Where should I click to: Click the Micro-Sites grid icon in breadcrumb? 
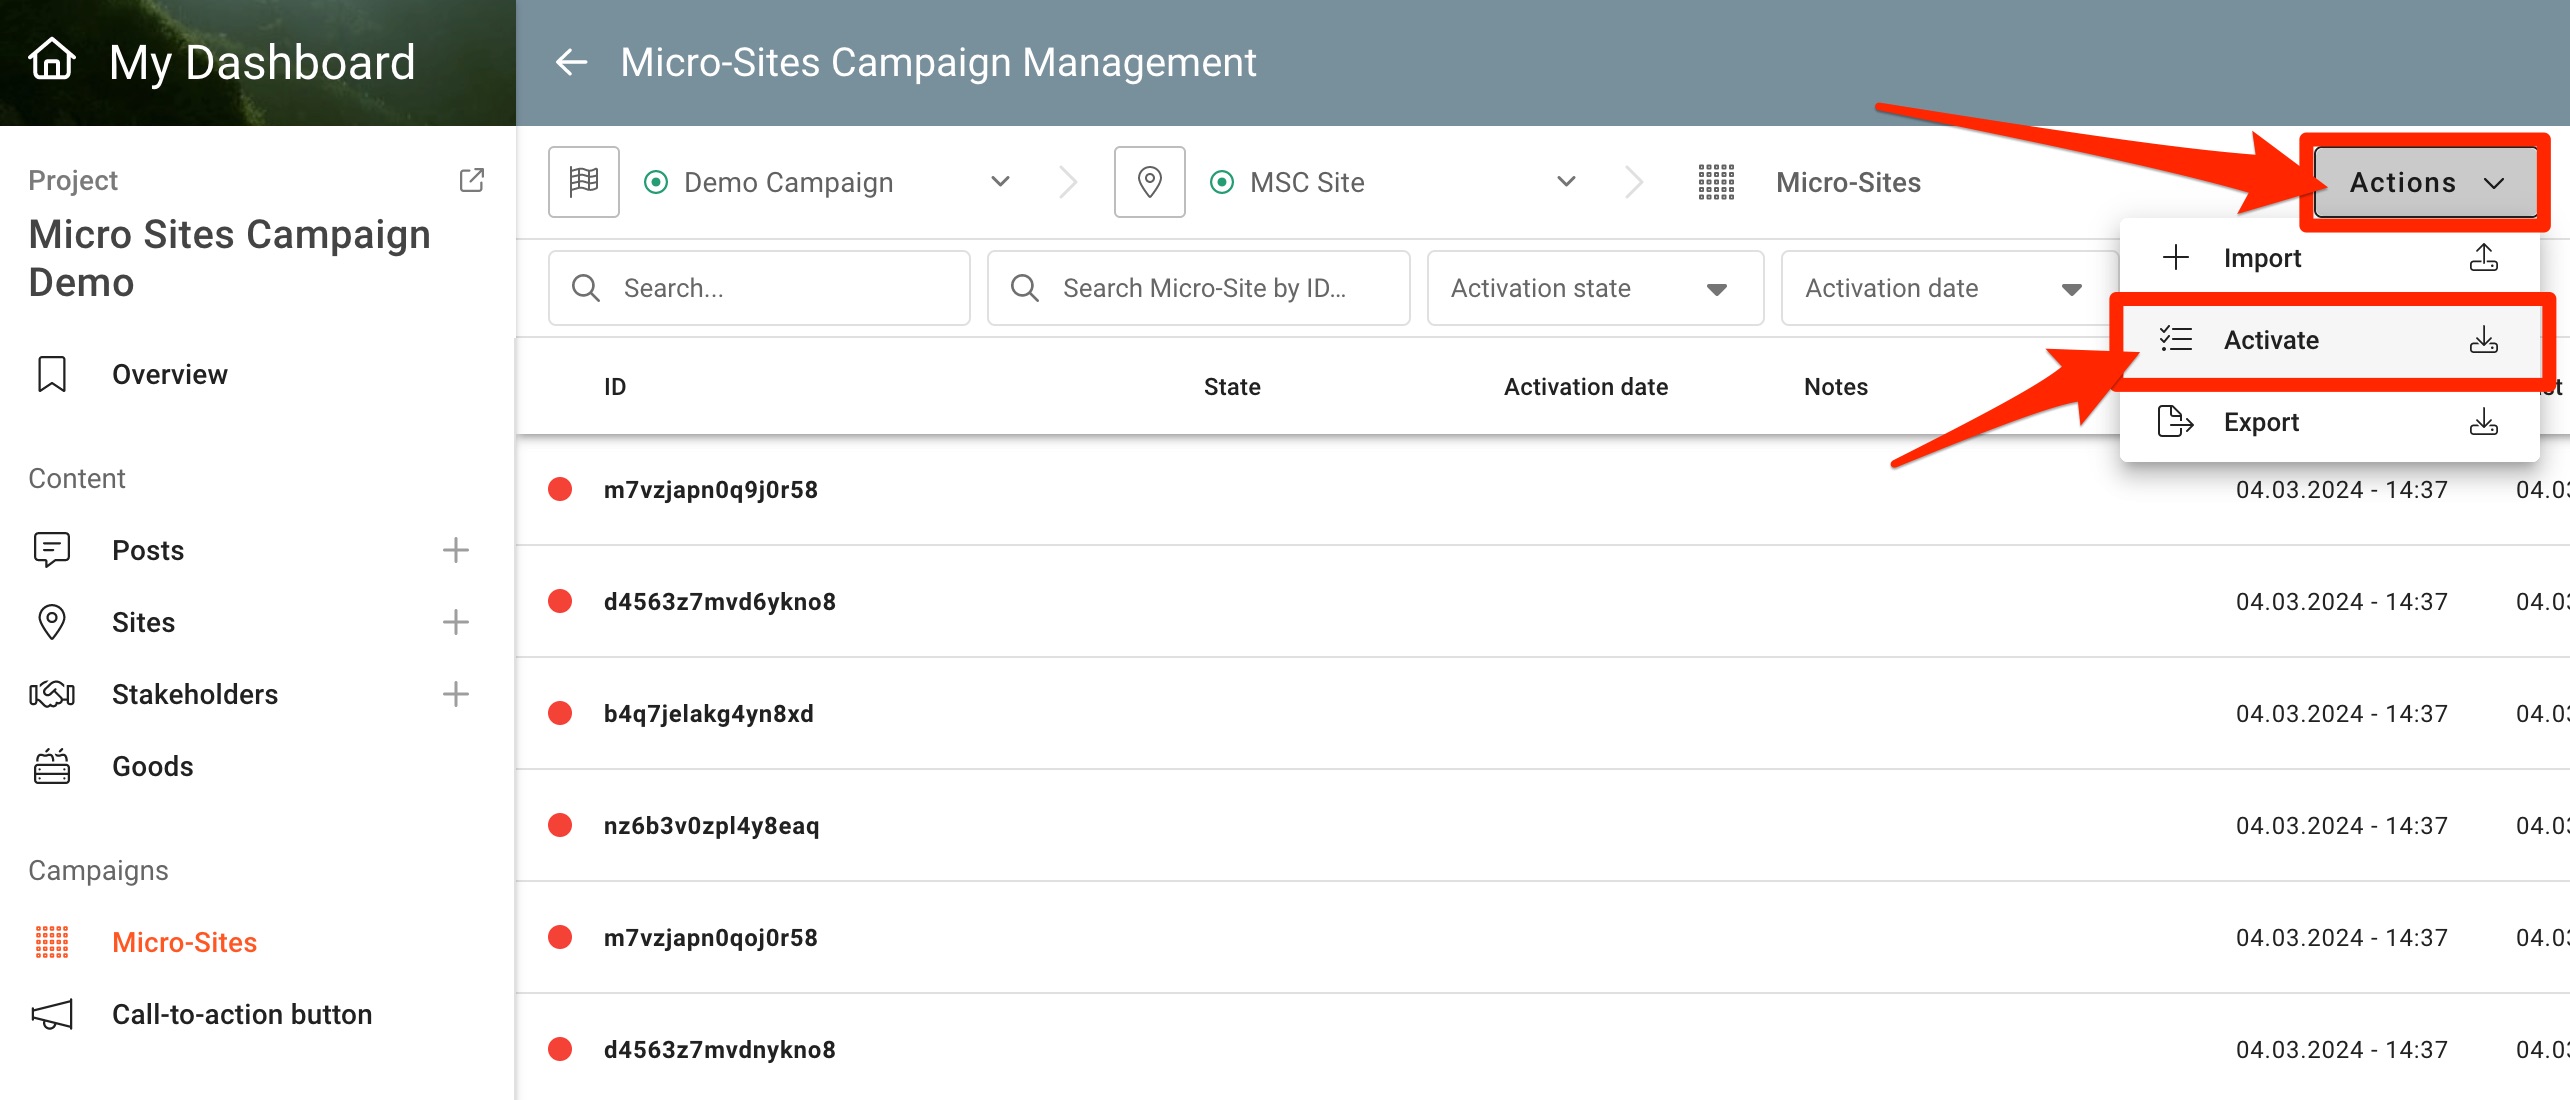[1716, 182]
